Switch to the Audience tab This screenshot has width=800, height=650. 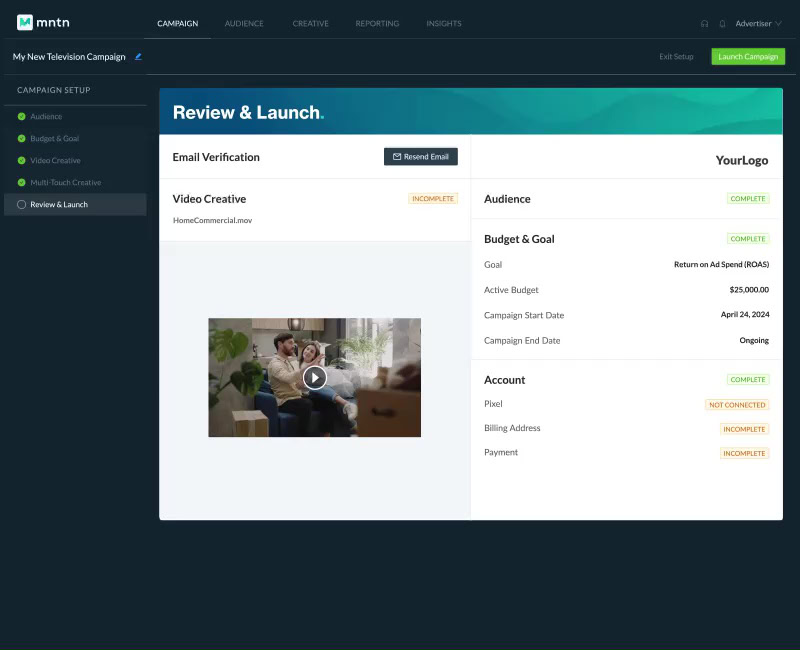pyautogui.click(x=245, y=23)
